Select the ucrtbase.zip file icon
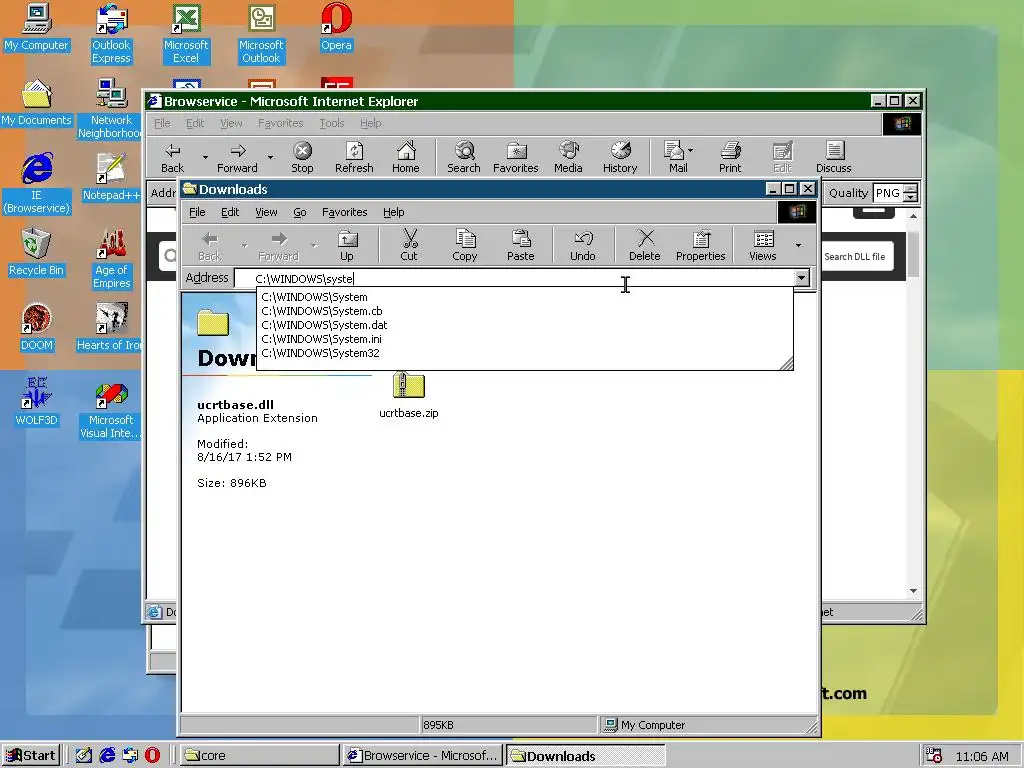Screen dimensions: 1024x768 pyautogui.click(x=409, y=385)
